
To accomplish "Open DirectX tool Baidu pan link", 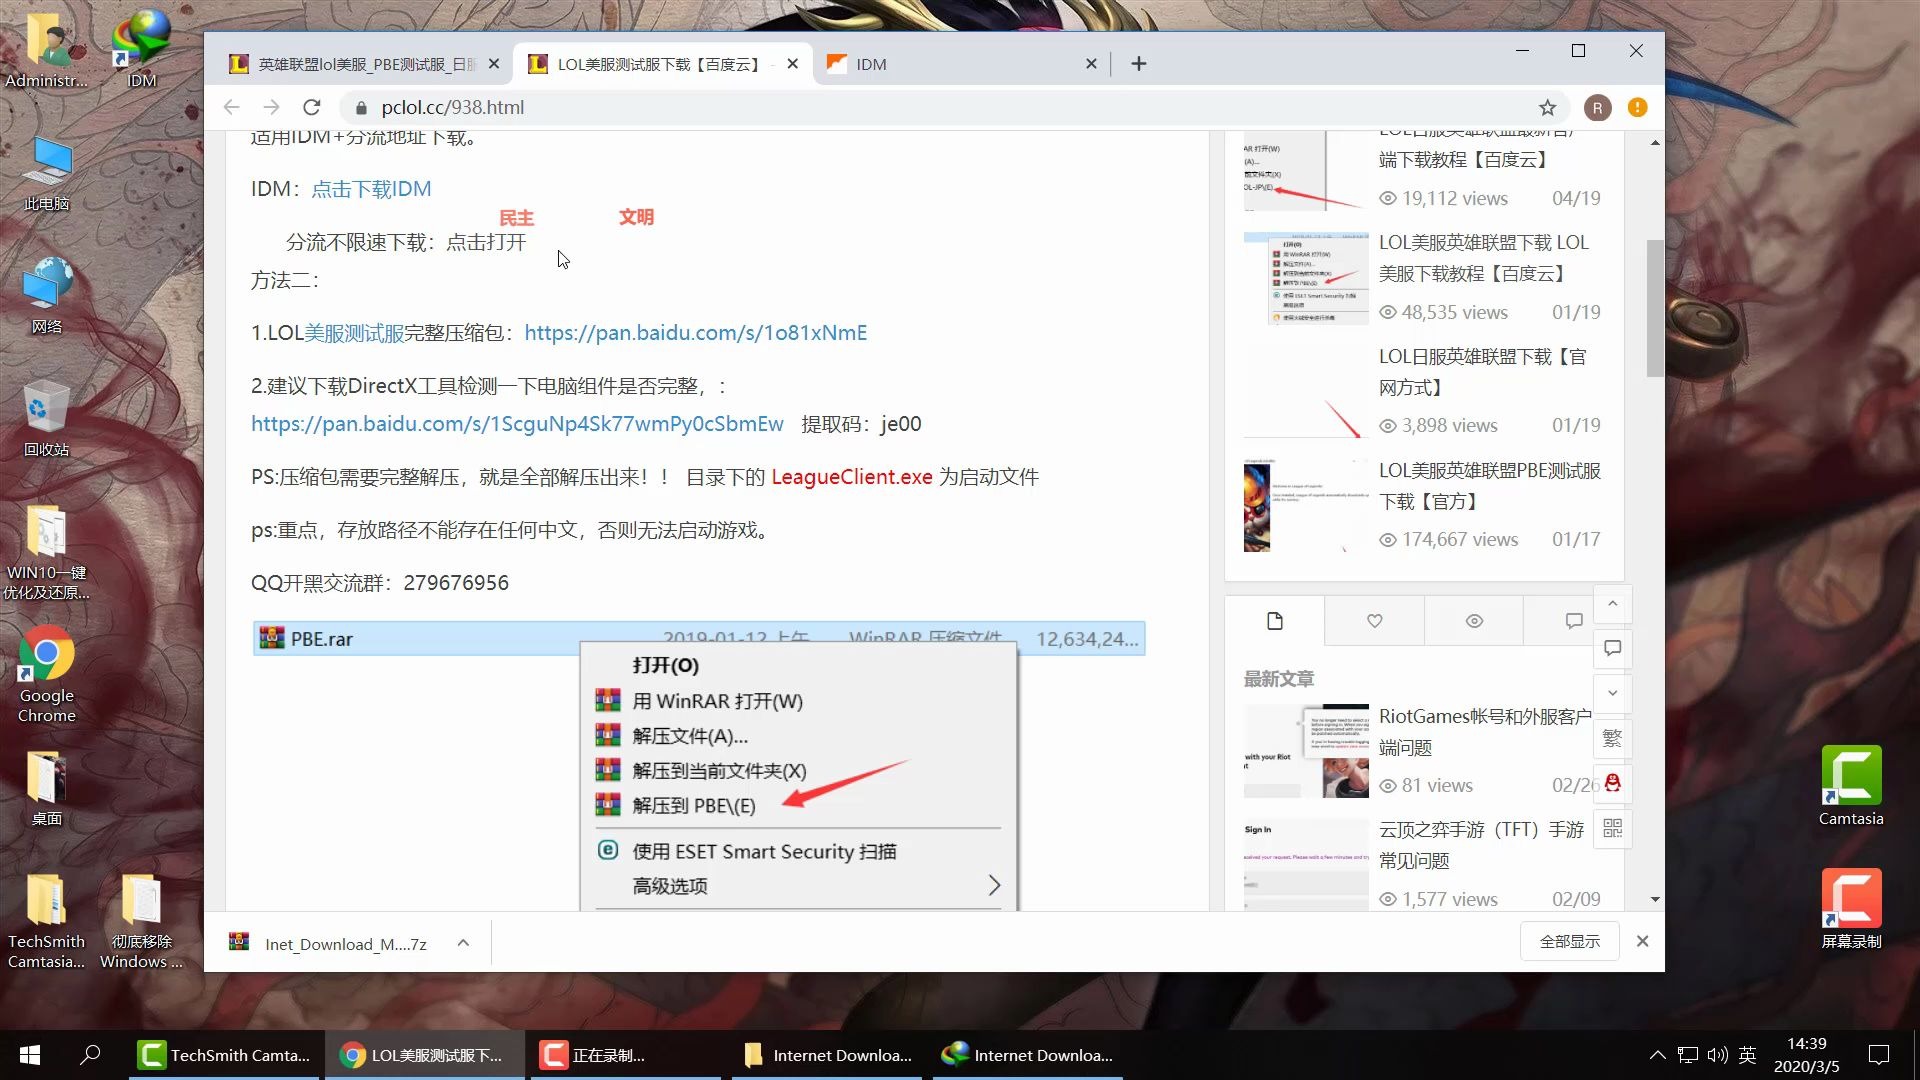I will tap(518, 425).
